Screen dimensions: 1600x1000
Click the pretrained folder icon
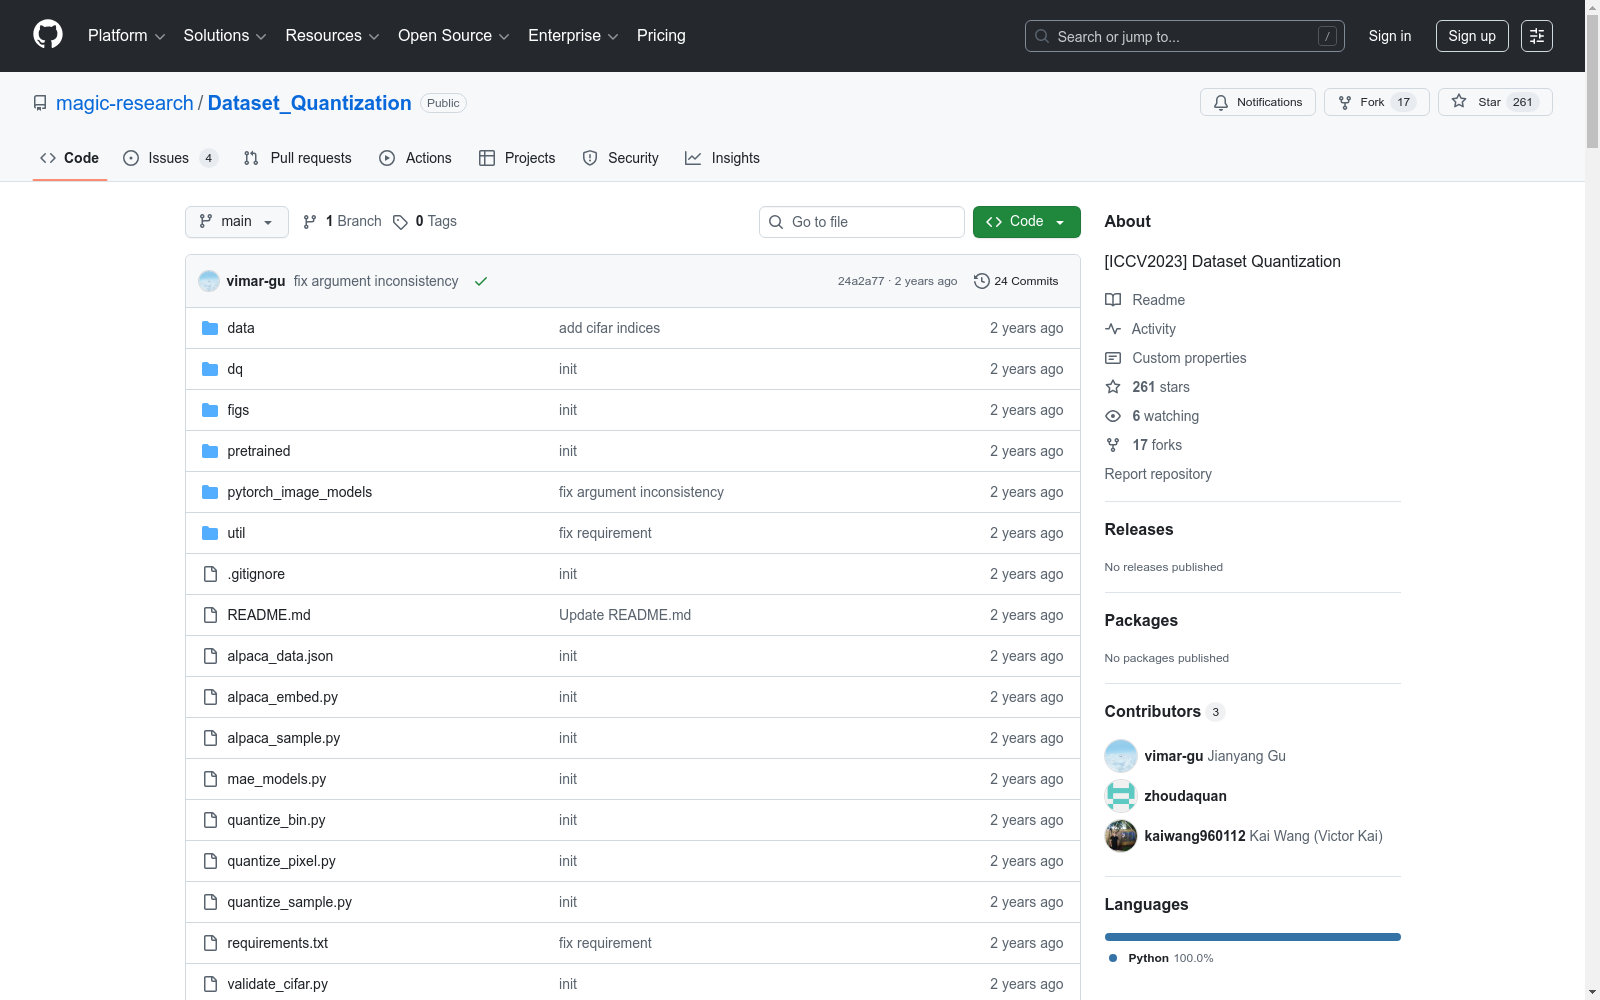[210, 451]
